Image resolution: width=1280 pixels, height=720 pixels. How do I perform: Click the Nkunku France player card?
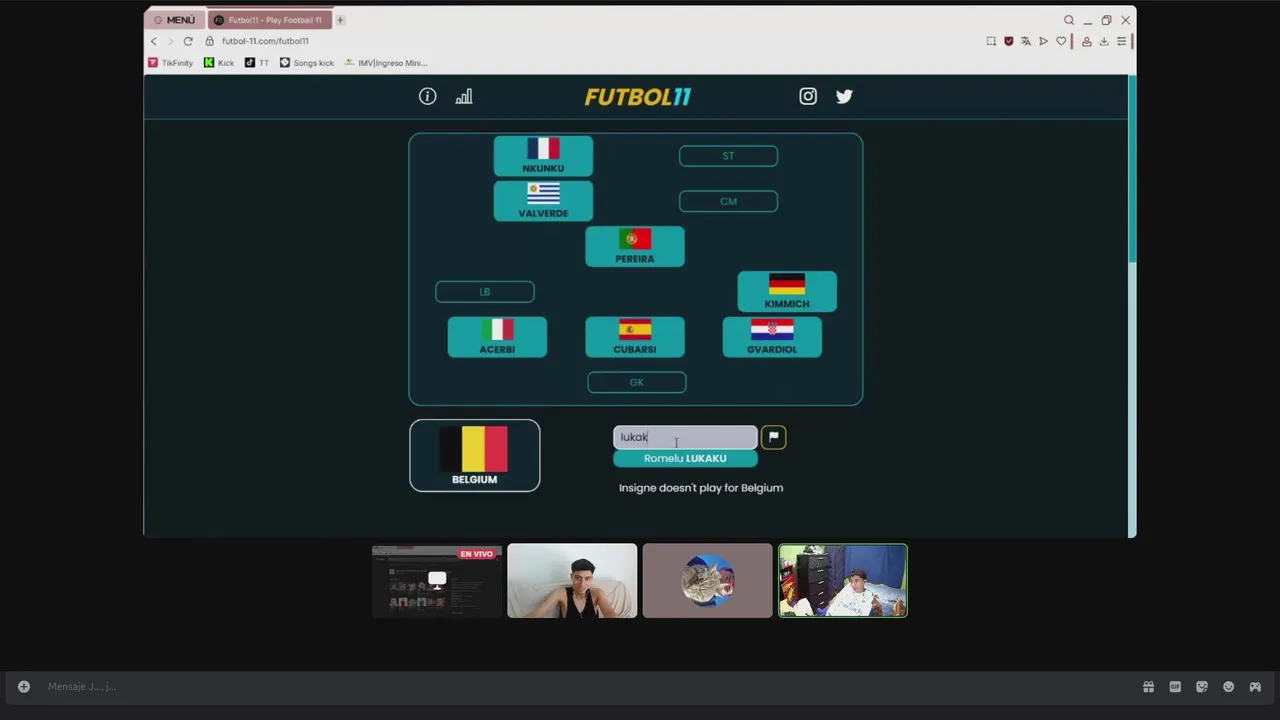tap(543, 156)
